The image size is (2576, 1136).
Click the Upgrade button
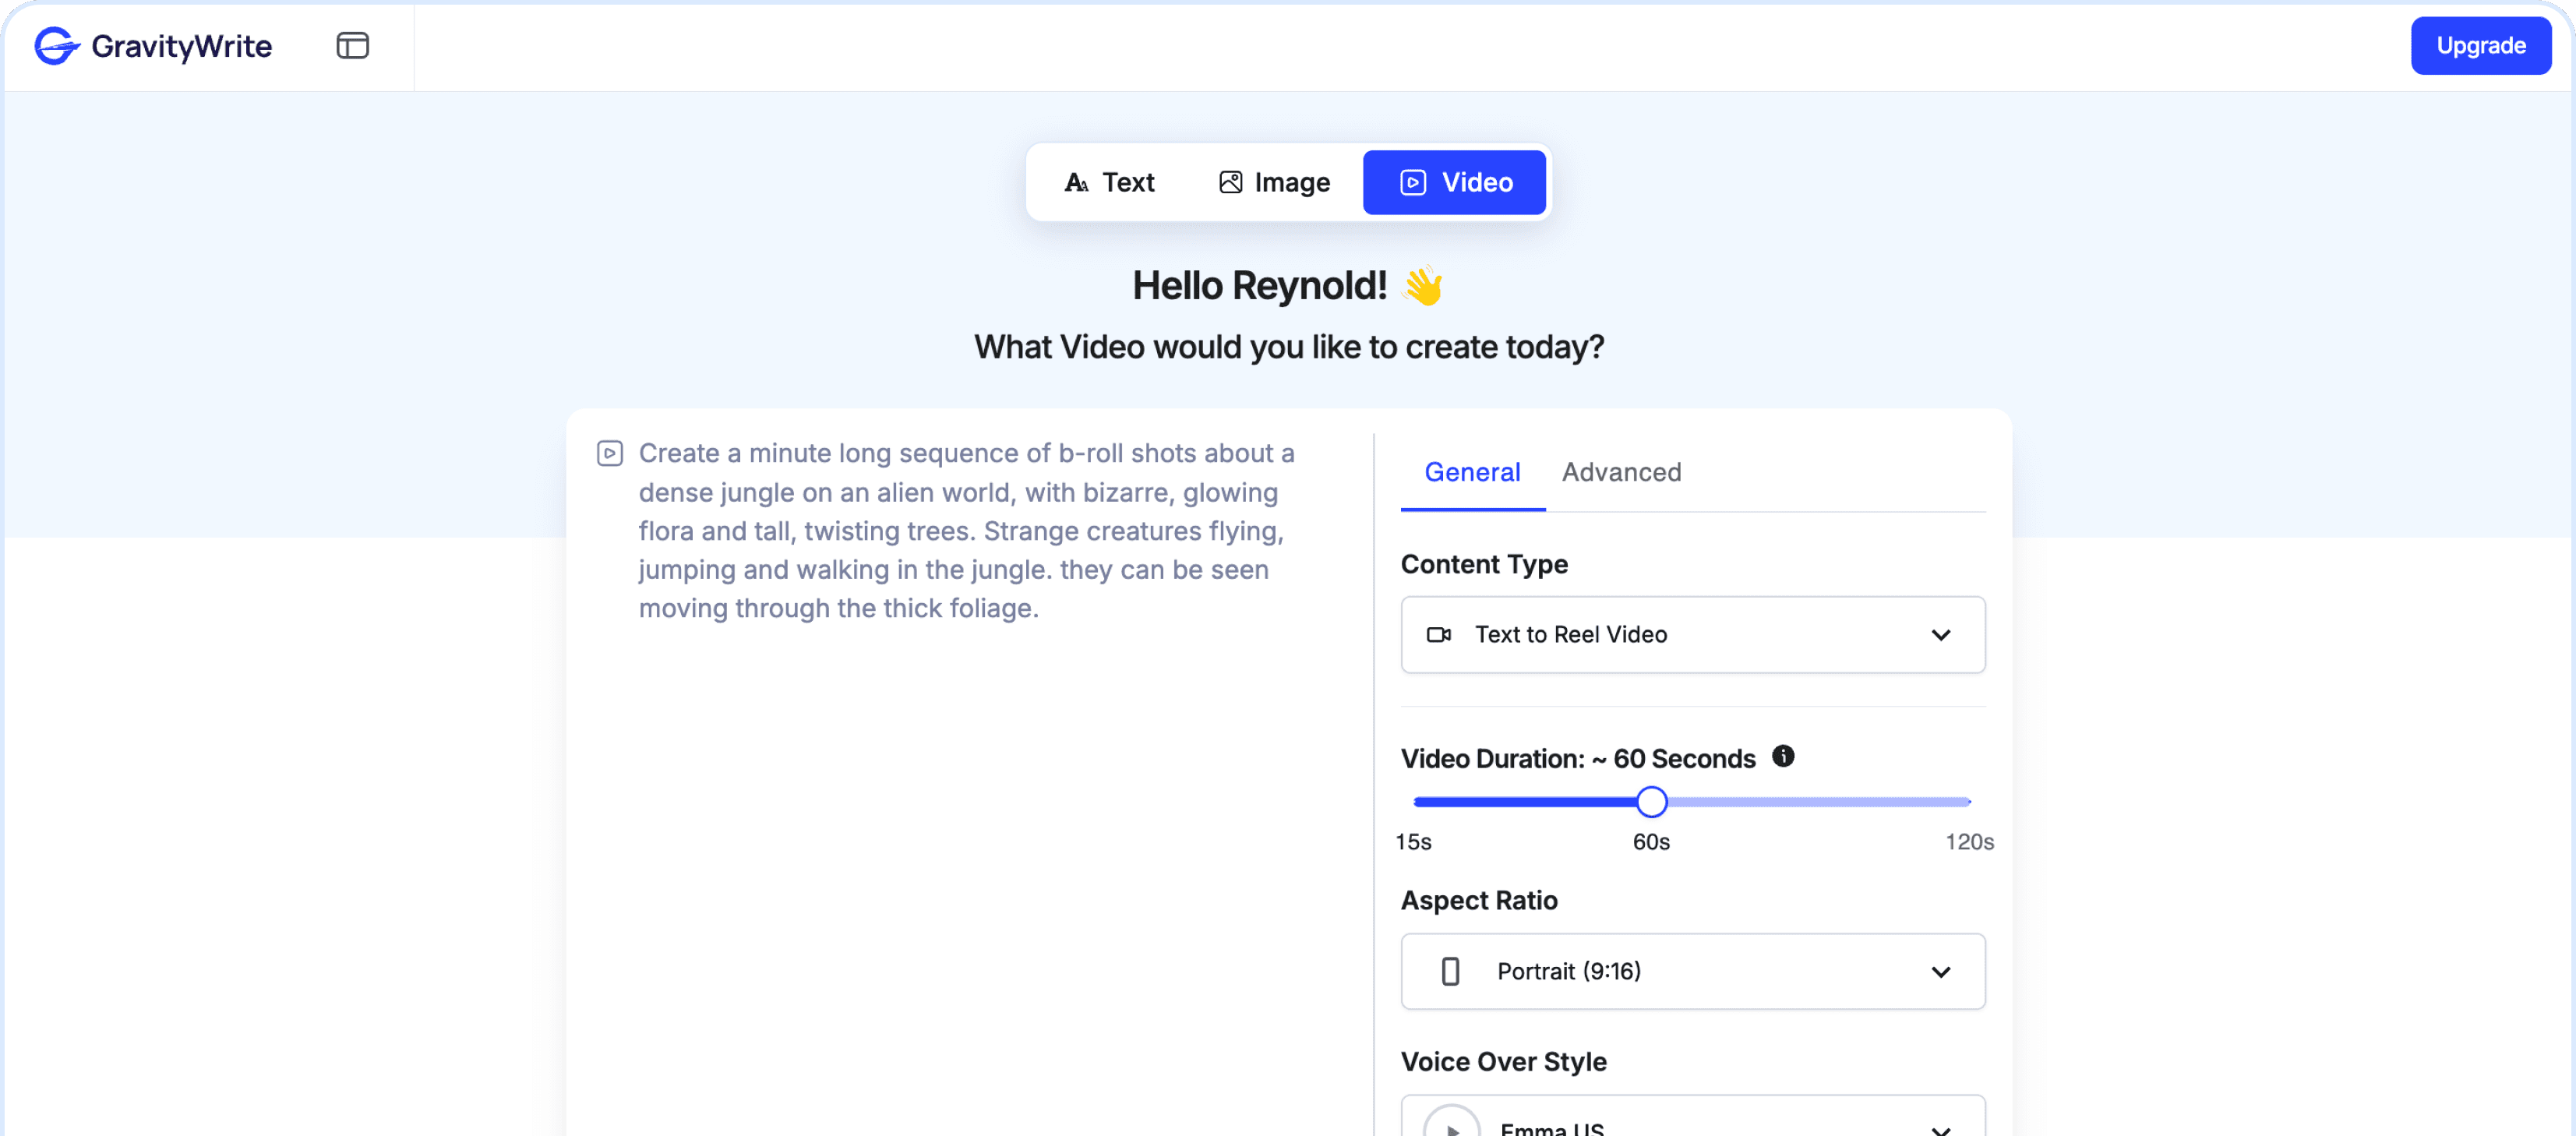2480,46
